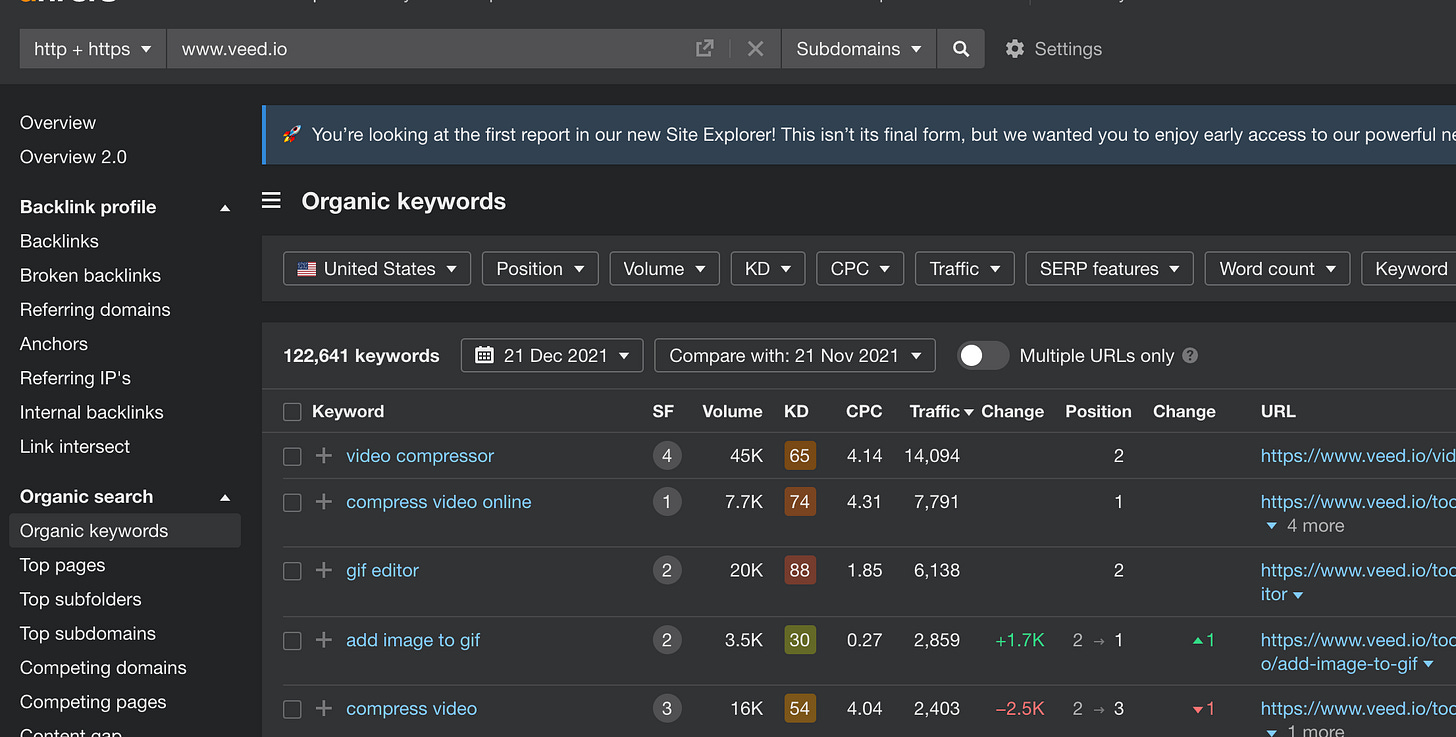1456x737 pixels.
Task: Open Link intersect report
Action: (x=75, y=447)
